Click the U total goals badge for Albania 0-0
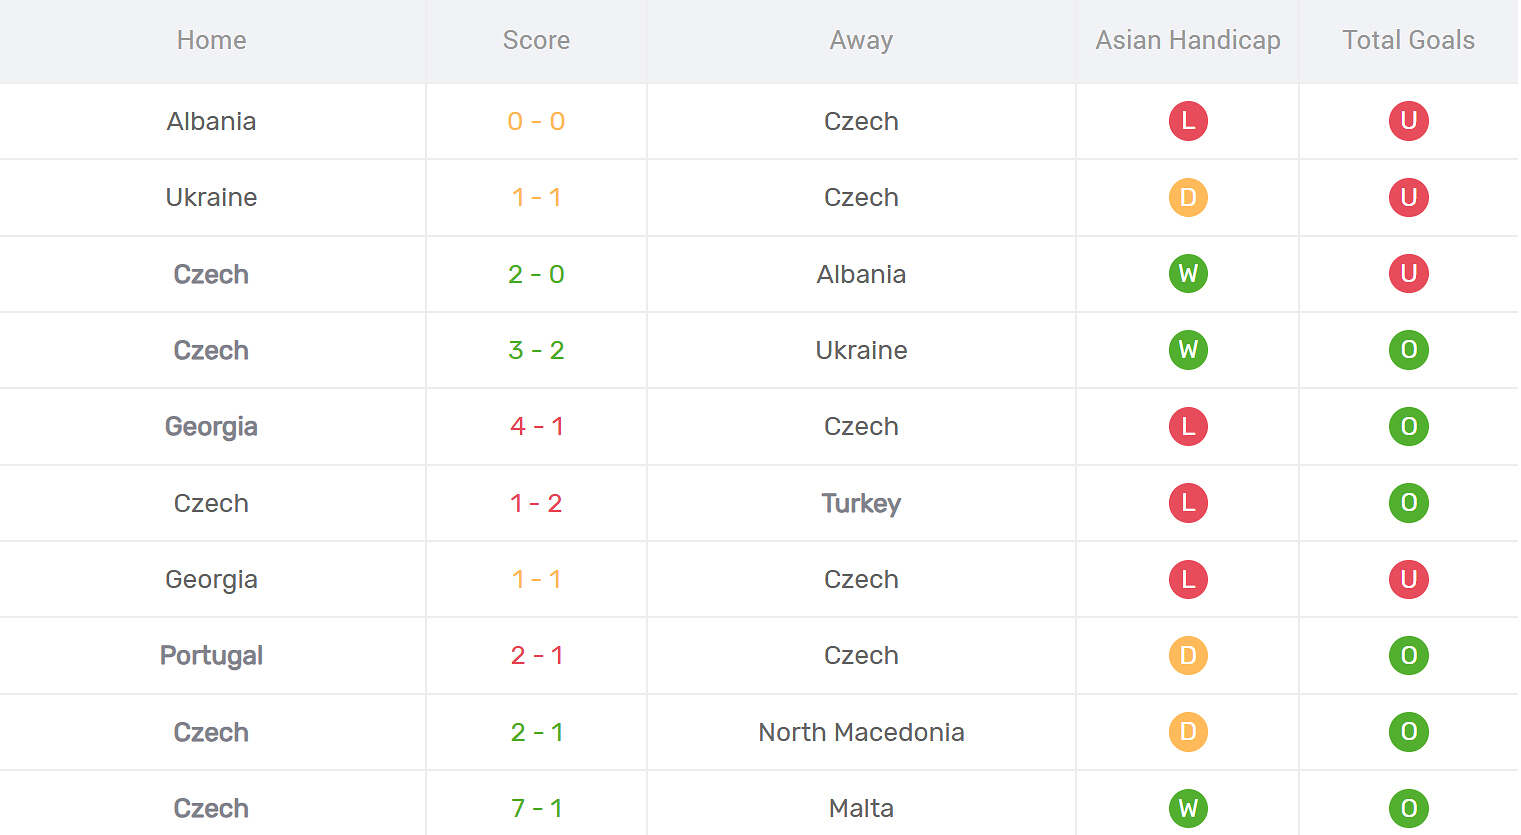1521x835 pixels. pos(1408,121)
